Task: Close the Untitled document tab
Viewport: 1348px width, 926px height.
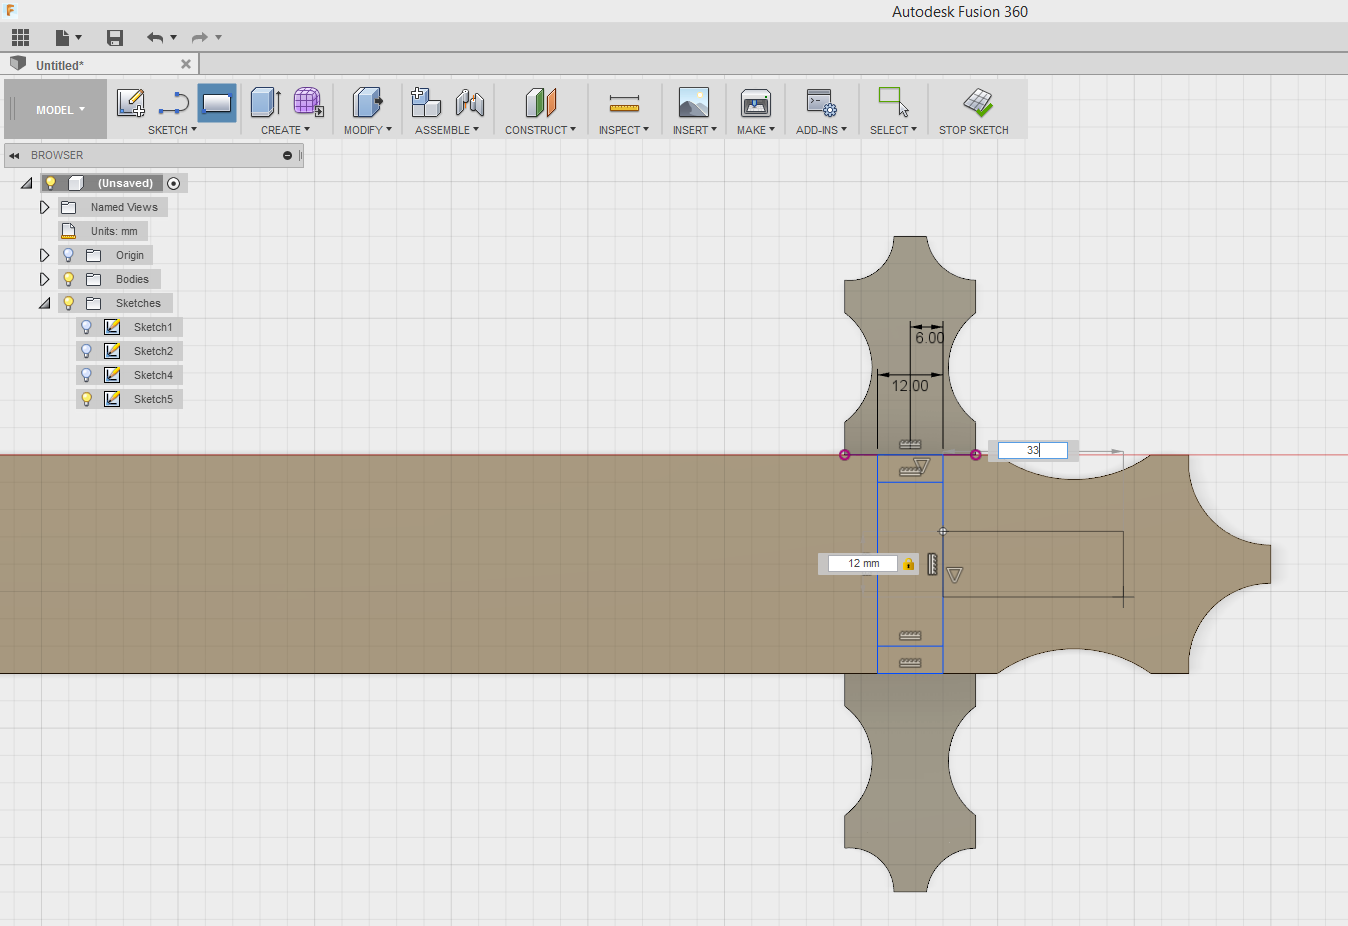Action: [186, 64]
